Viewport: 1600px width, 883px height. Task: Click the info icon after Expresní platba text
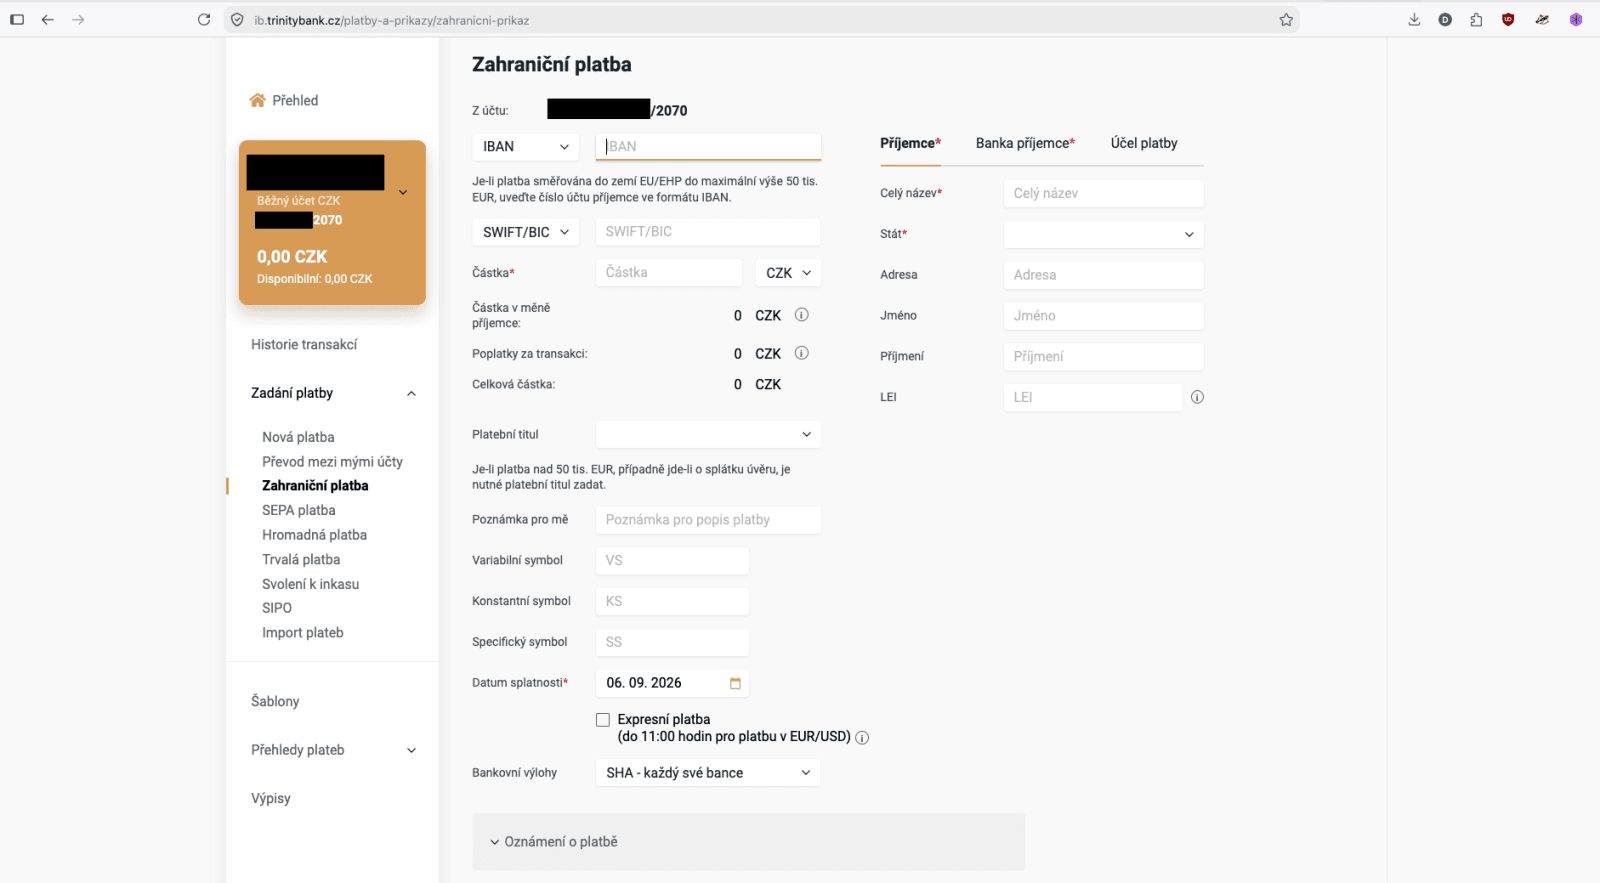pyautogui.click(x=862, y=738)
